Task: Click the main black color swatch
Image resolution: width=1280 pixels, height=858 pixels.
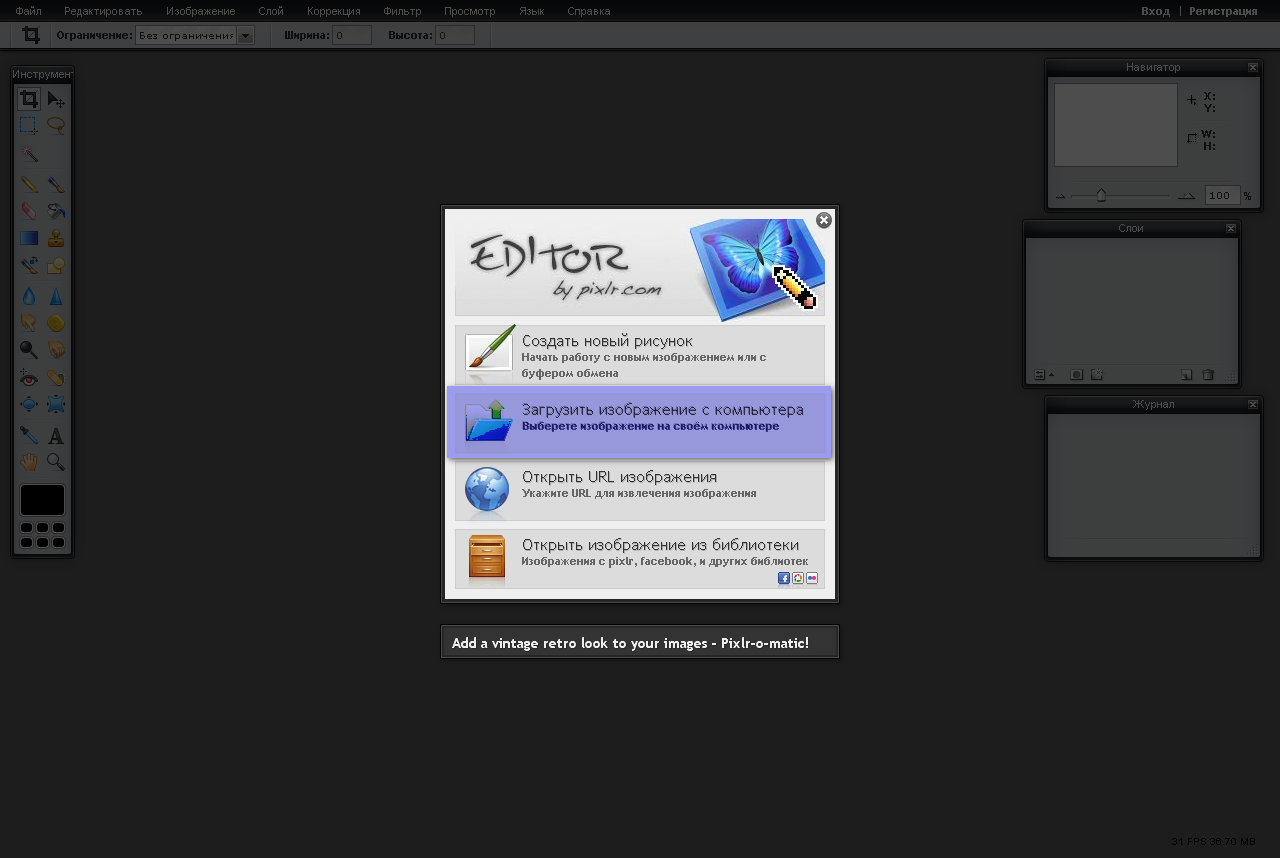Action: [42, 500]
